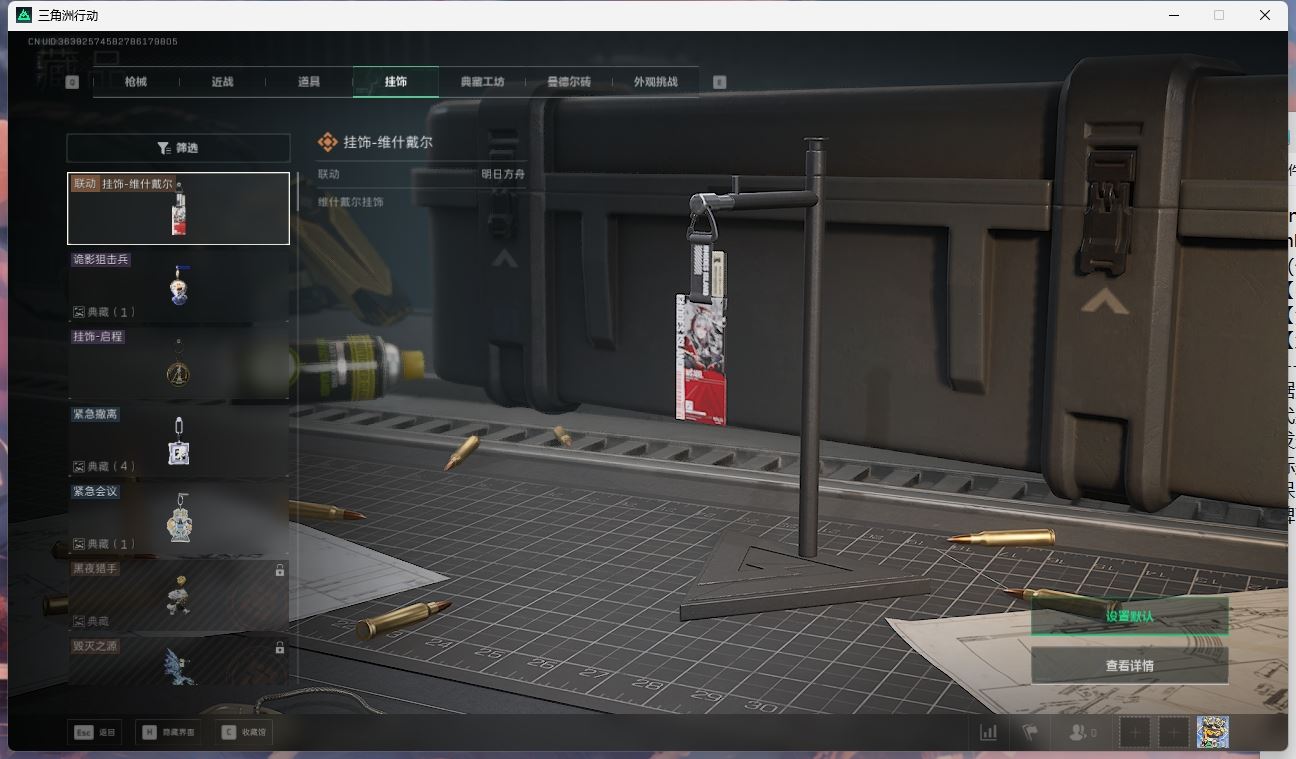Open the statistics bar chart icon
This screenshot has width=1296, height=759.
(x=988, y=732)
